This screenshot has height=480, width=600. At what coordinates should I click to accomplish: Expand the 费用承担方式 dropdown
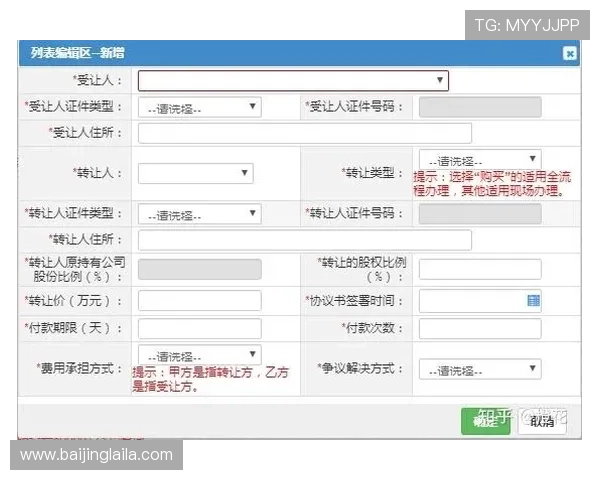point(199,355)
